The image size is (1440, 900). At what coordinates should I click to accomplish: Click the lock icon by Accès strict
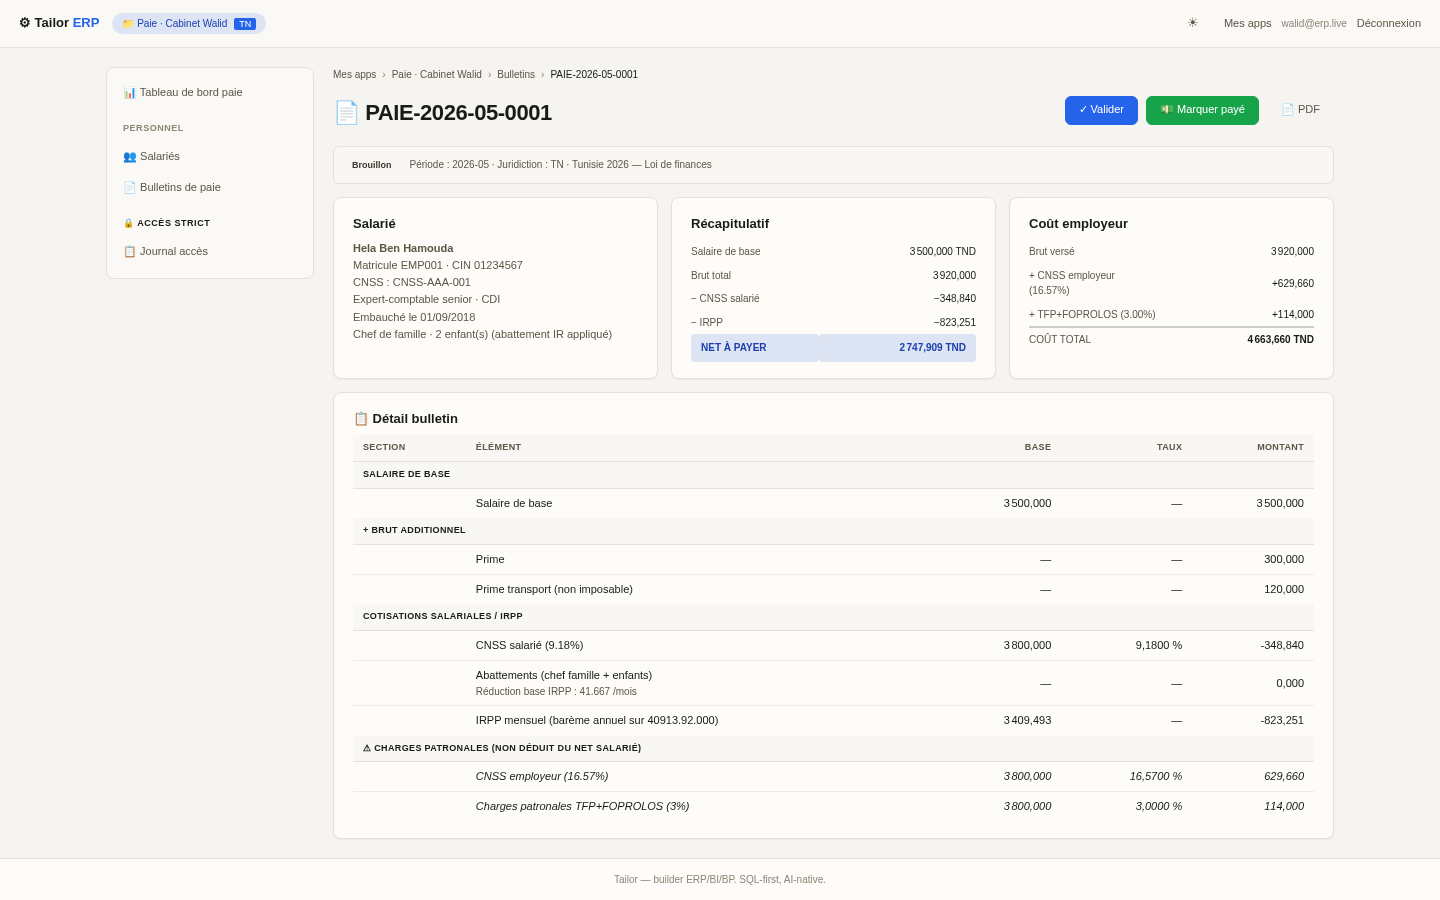tap(128, 223)
